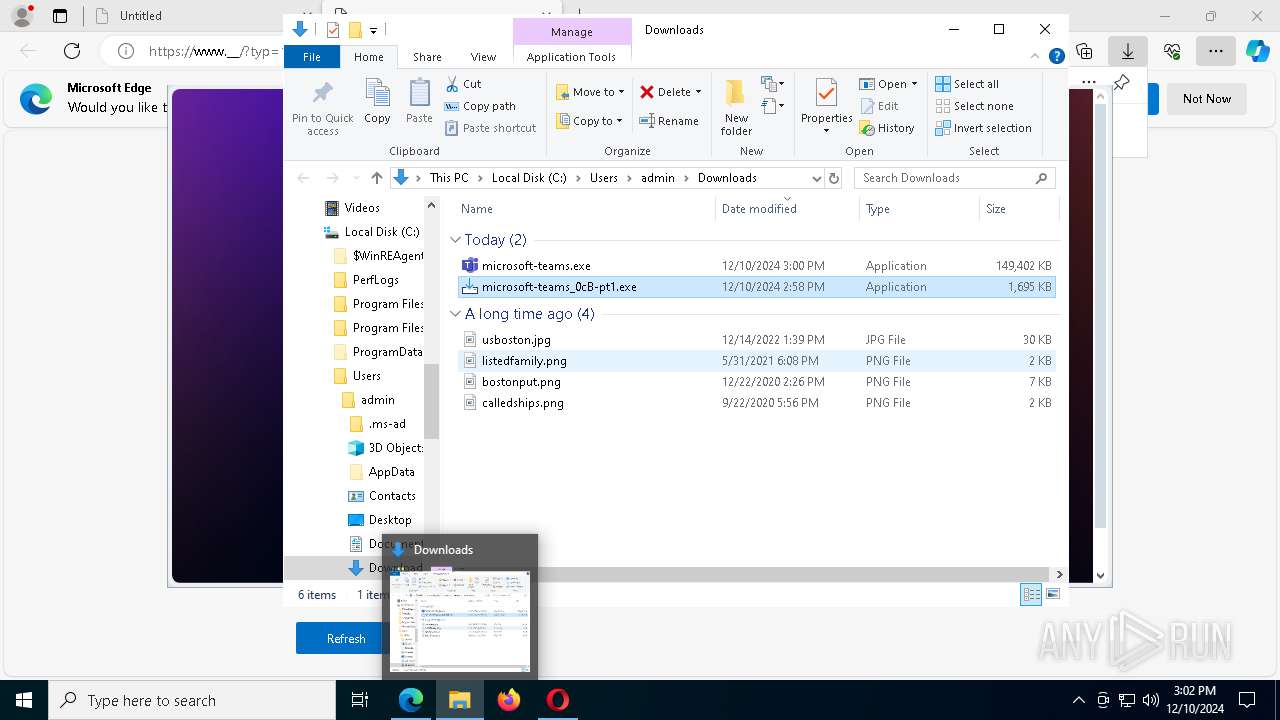
Task: Switch to the View tab
Action: pos(483,57)
